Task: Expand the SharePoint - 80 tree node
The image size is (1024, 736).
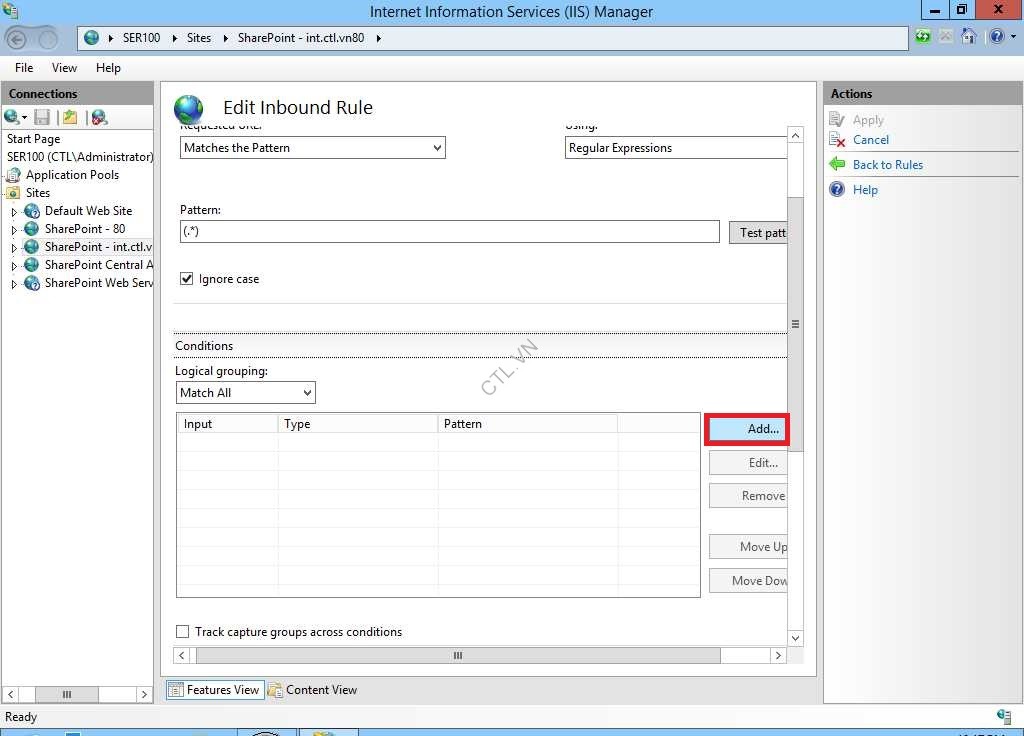Action: click(14, 230)
